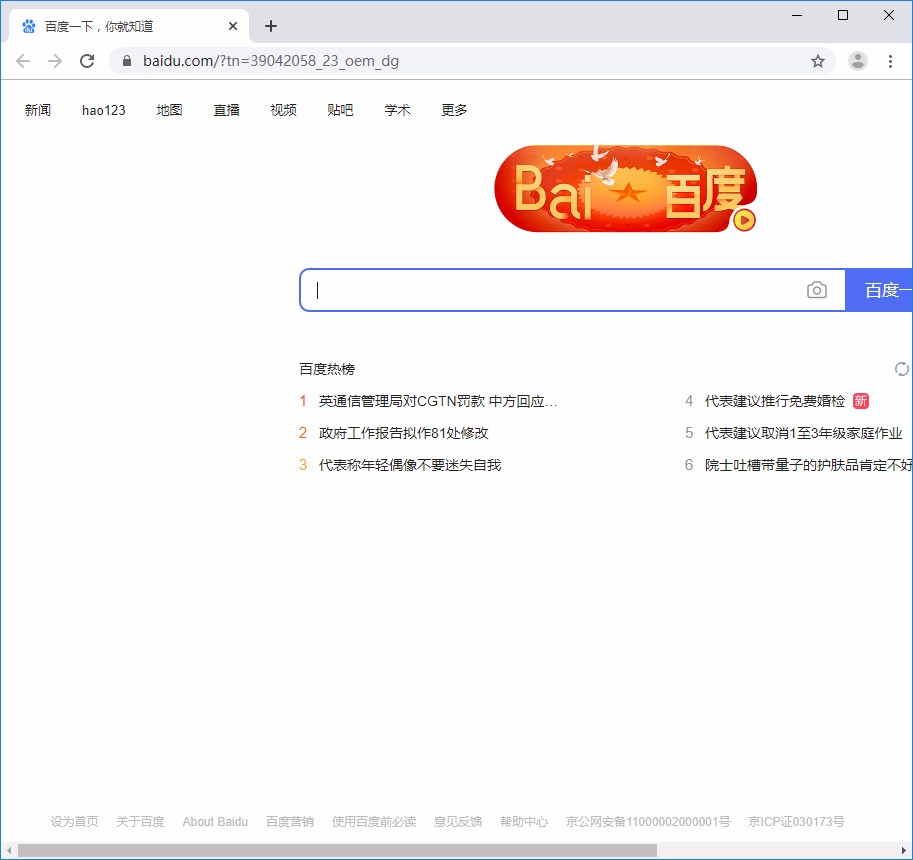913x860 pixels.
Task: Reload the page
Action: click(x=87, y=60)
